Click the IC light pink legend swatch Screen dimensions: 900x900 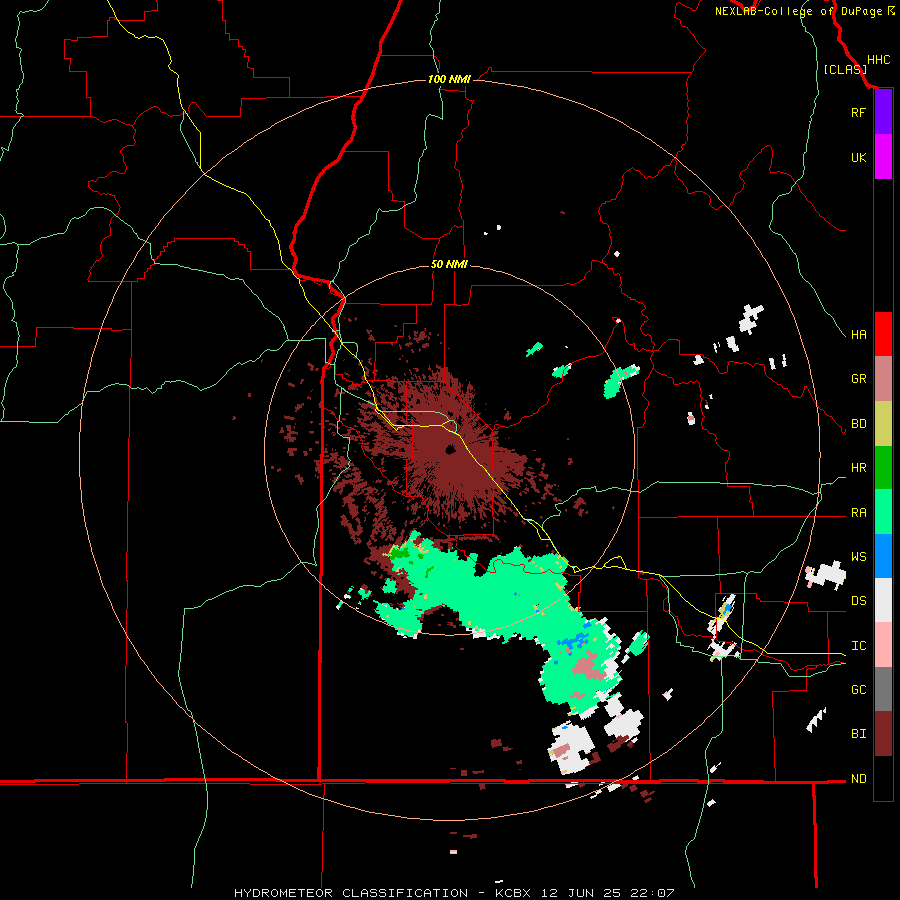point(883,645)
